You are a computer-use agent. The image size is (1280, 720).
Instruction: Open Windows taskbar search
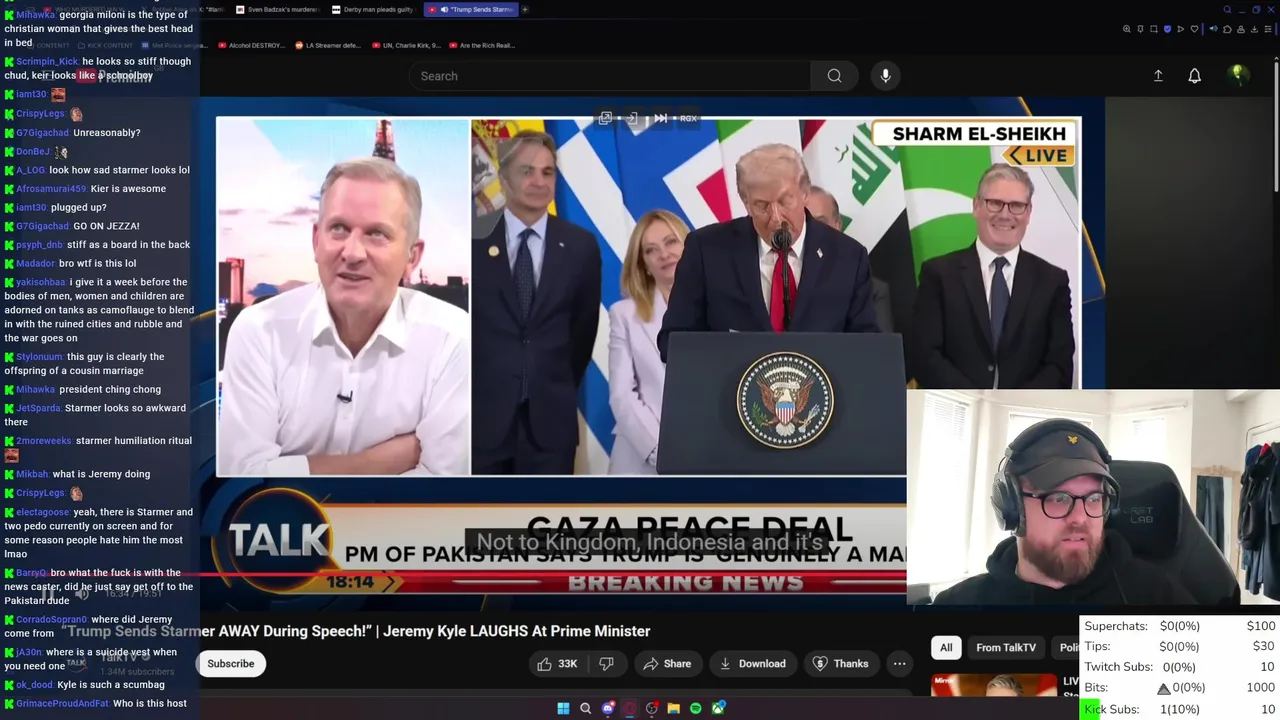point(585,708)
